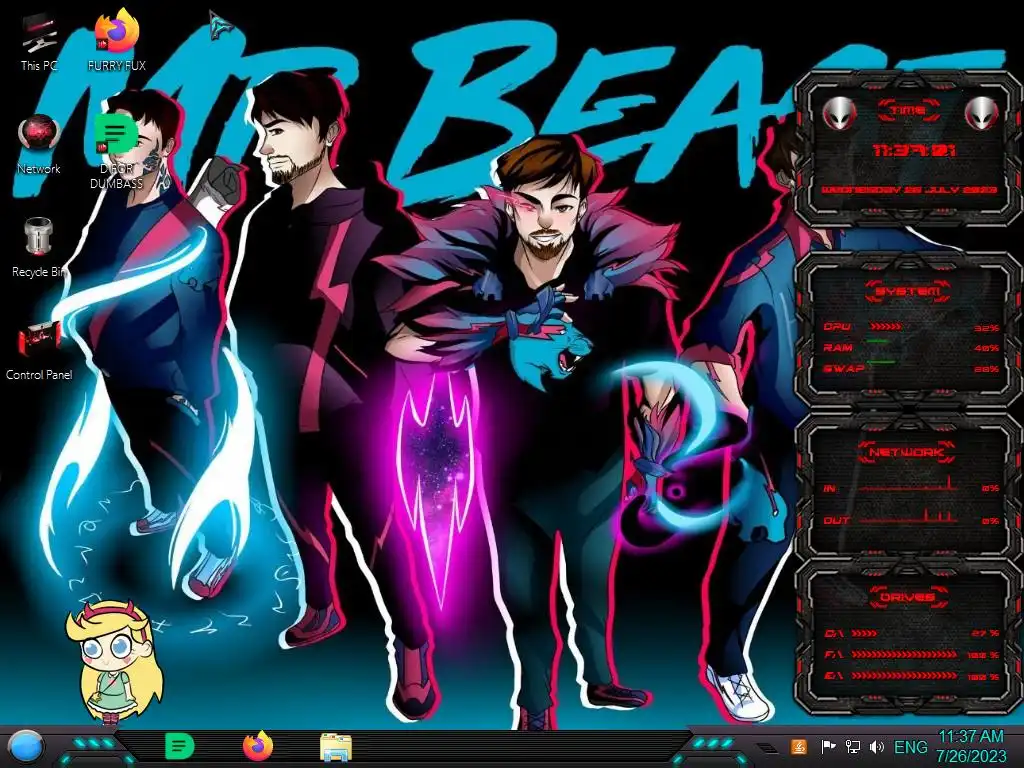1024x768 pixels.
Task: Click the CPU 32% value
Action: [986, 328]
